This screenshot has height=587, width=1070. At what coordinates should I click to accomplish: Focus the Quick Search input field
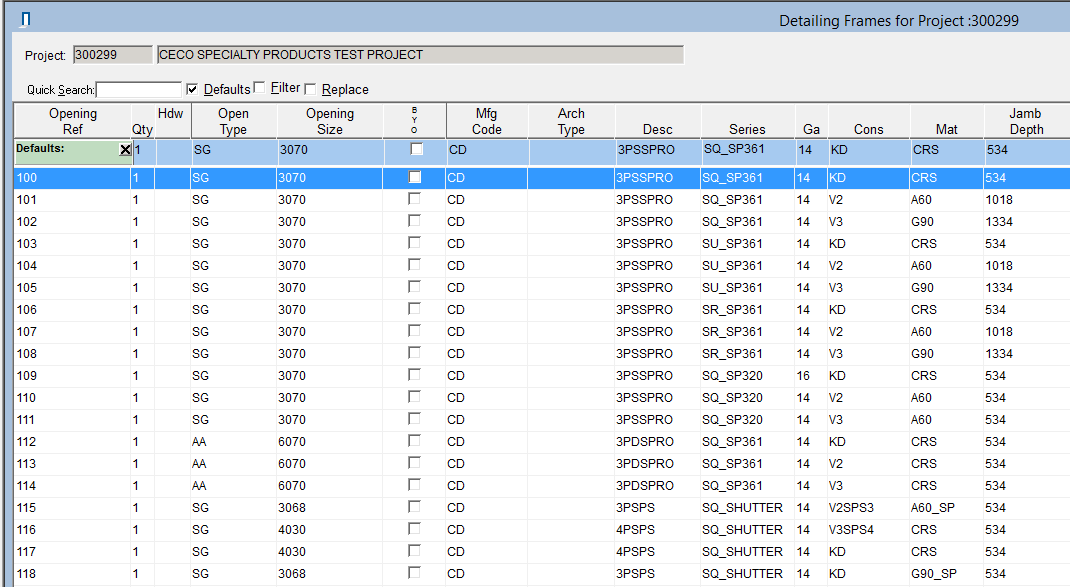pos(139,90)
